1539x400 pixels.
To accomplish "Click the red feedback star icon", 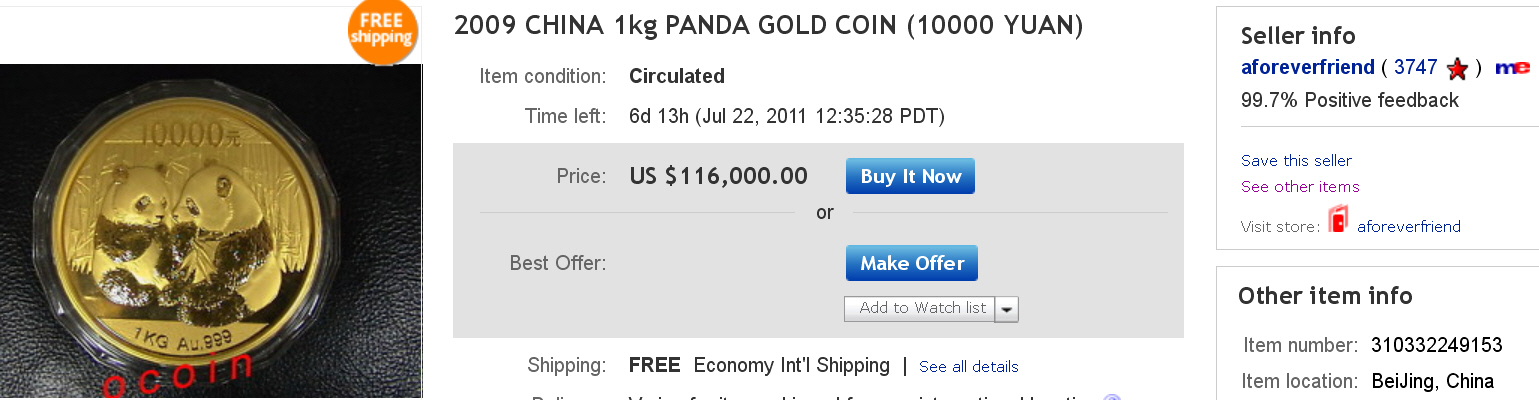I will (1457, 69).
